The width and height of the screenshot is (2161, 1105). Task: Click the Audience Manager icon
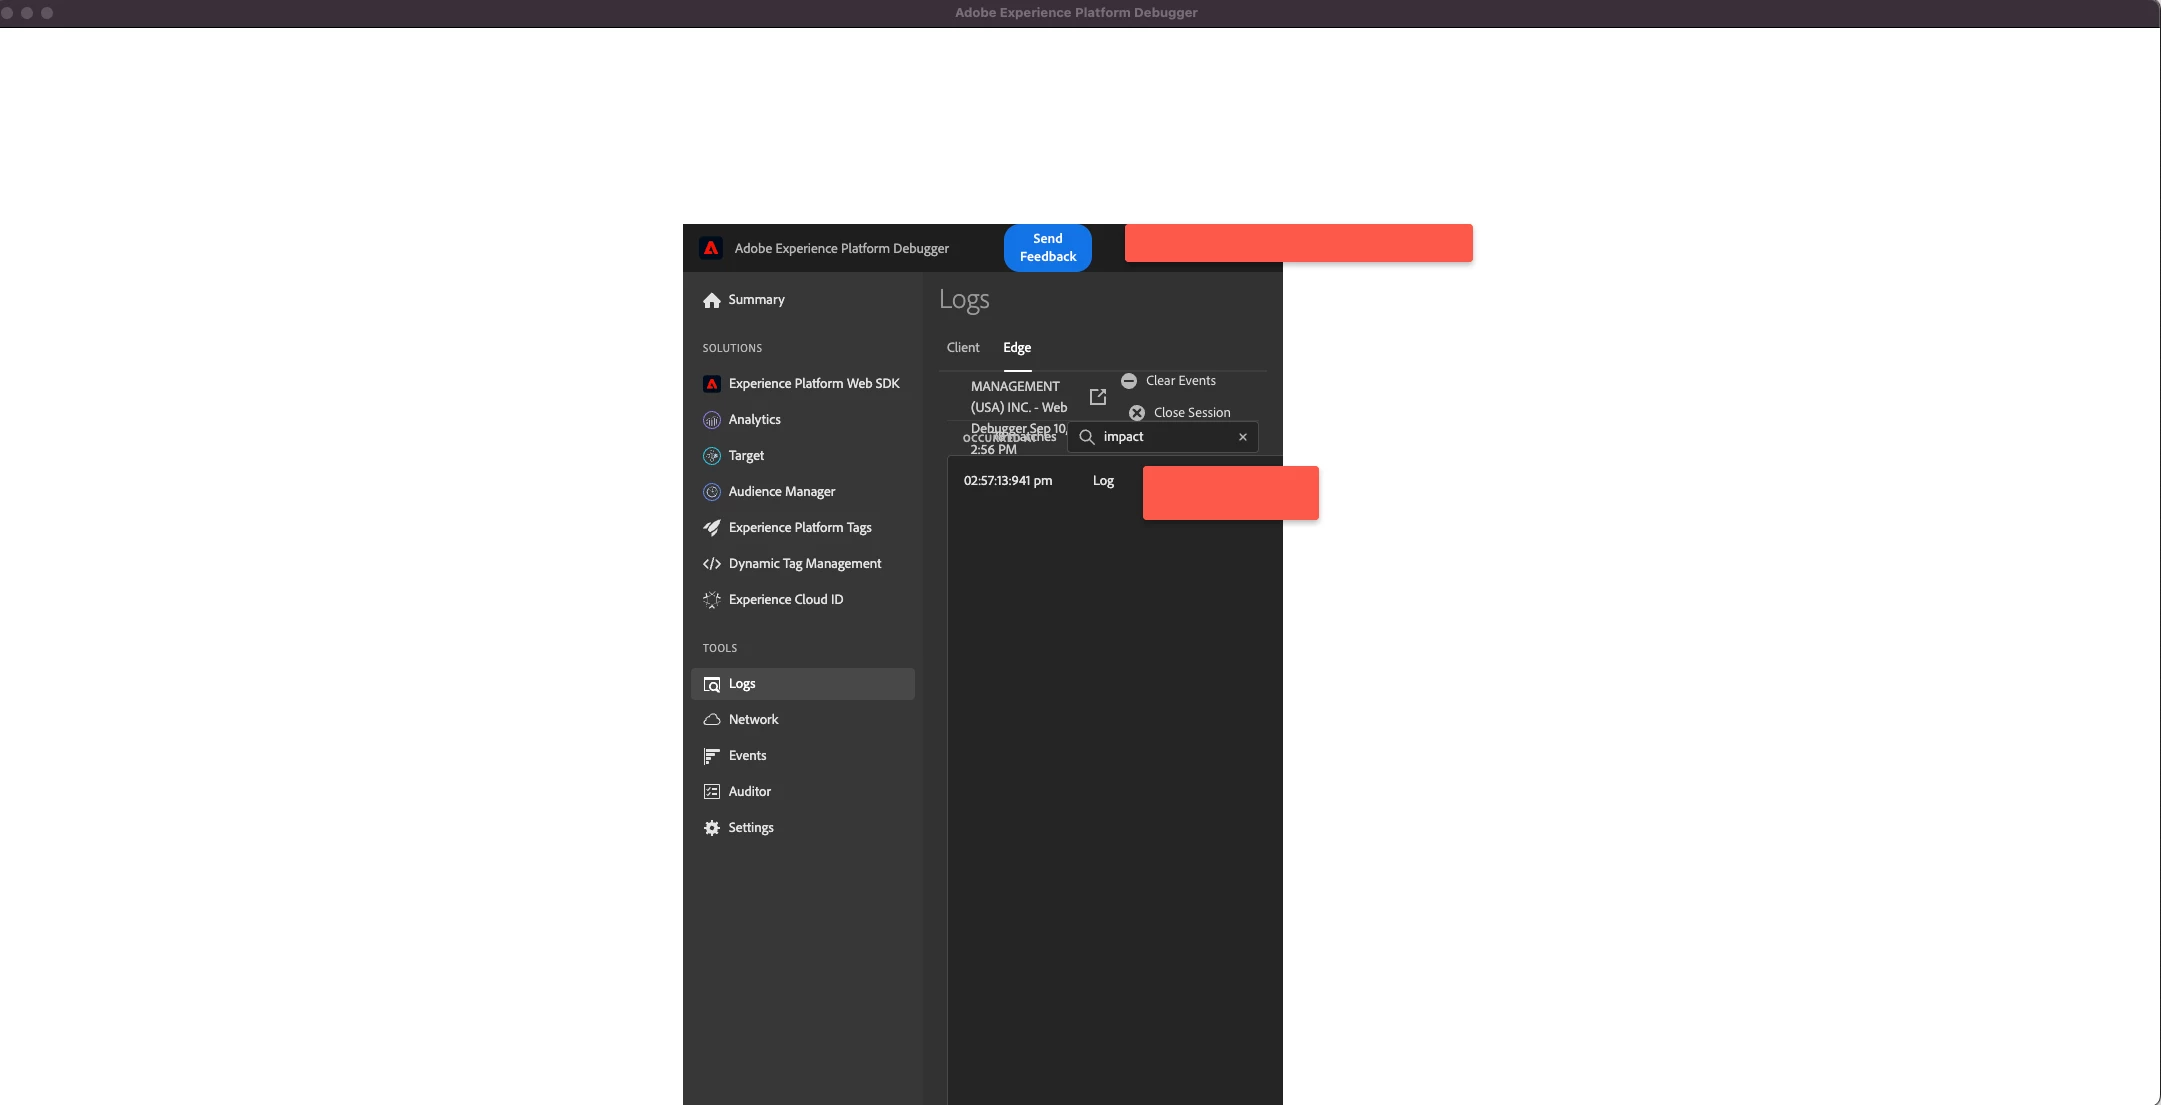tap(712, 492)
